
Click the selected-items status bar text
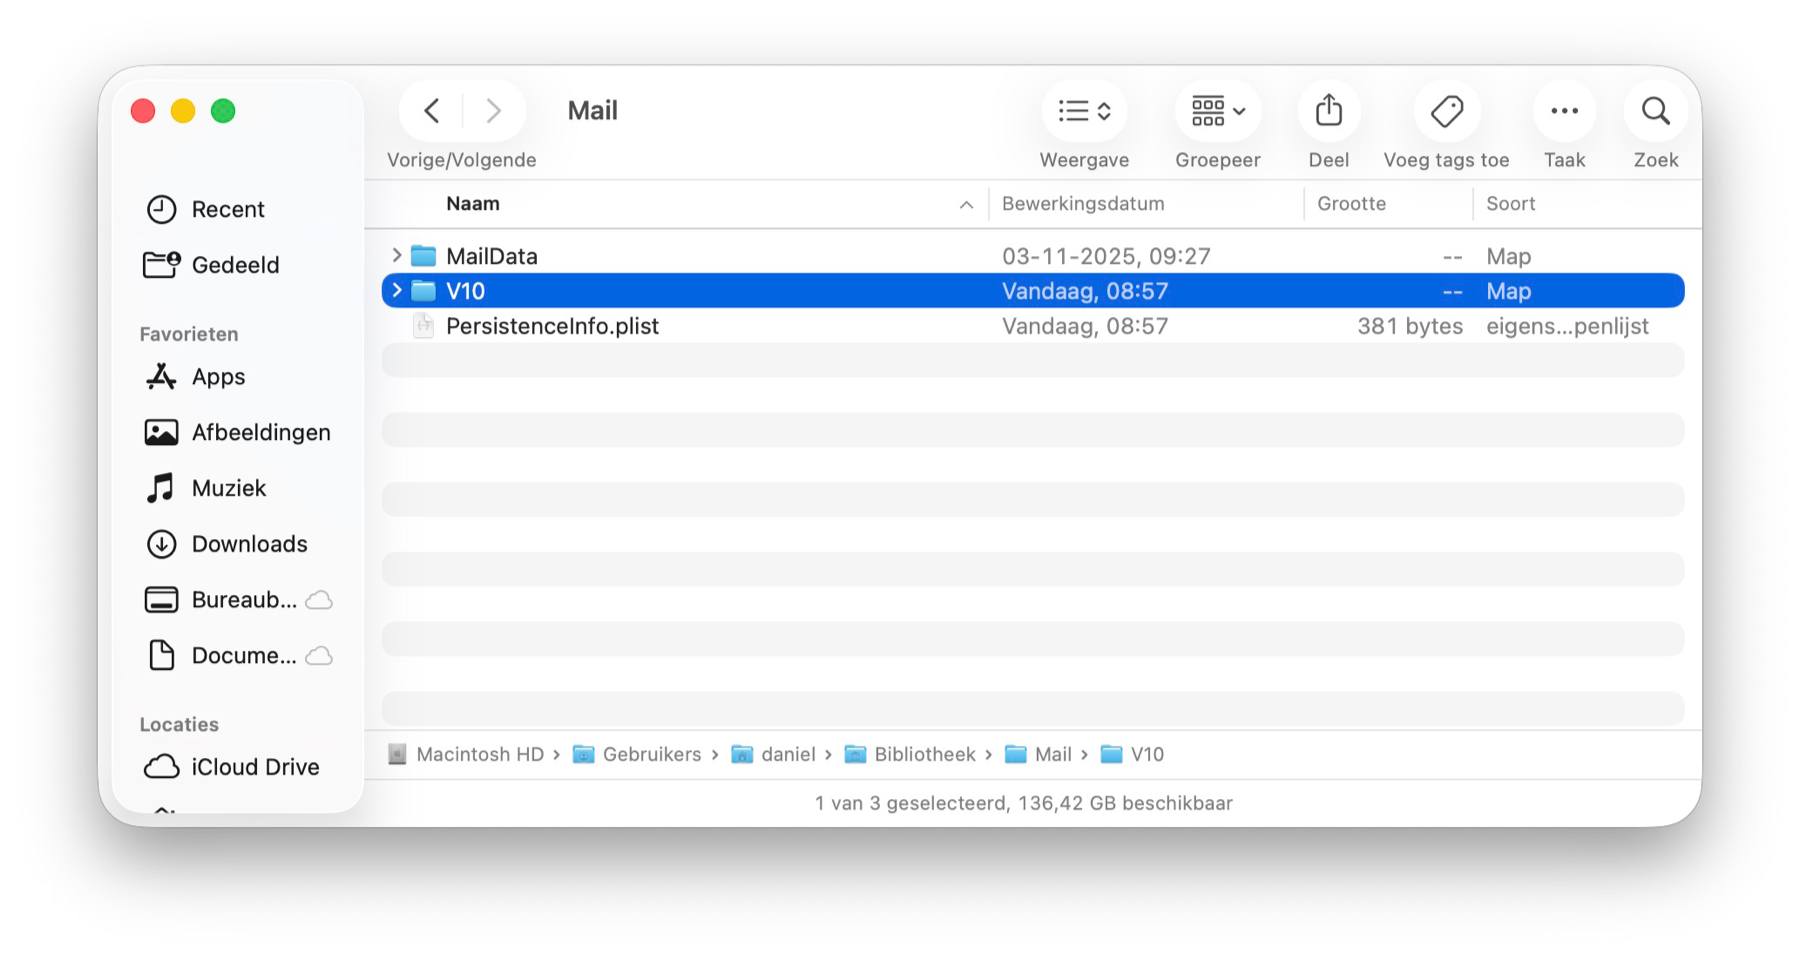[x=1023, y=804]
